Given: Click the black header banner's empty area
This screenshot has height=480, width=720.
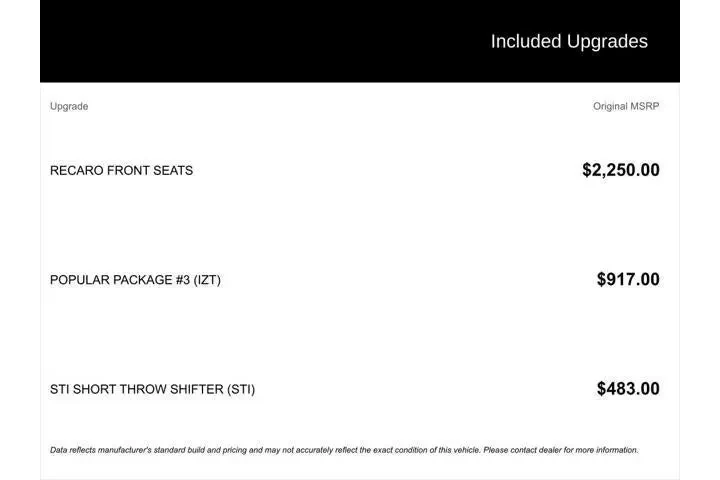Looking at the screenshot, I should tap(250, 41).
